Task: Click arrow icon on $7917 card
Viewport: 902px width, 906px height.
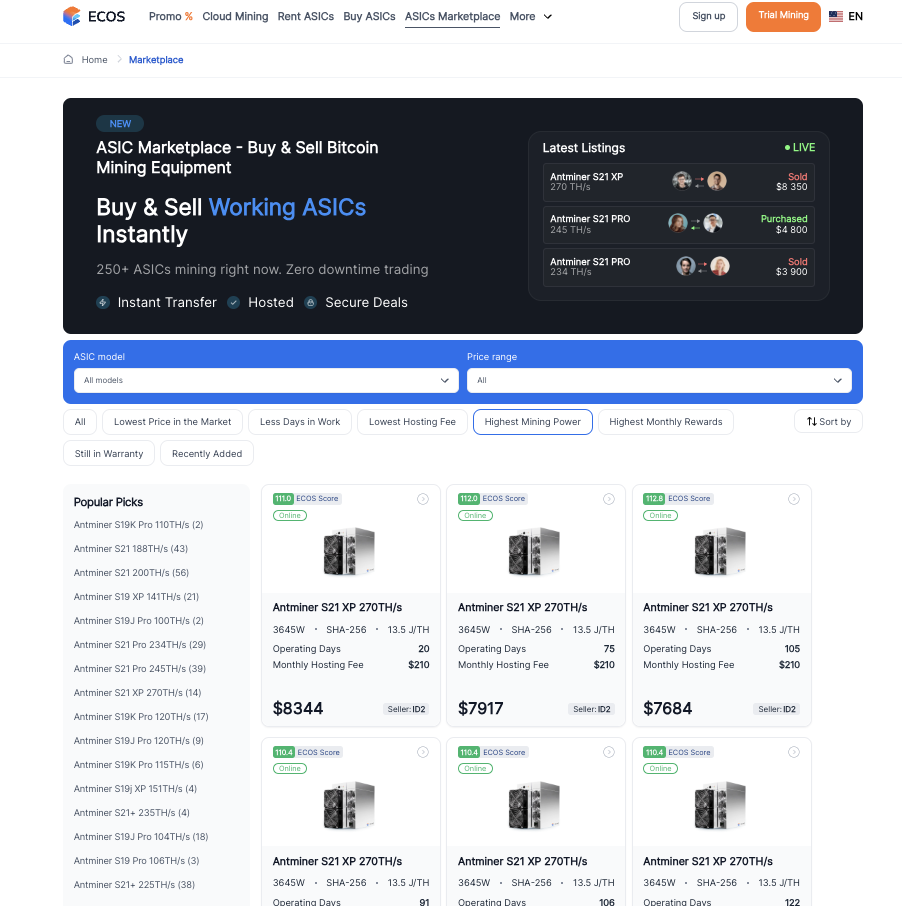Action: (x=609, y=499)
